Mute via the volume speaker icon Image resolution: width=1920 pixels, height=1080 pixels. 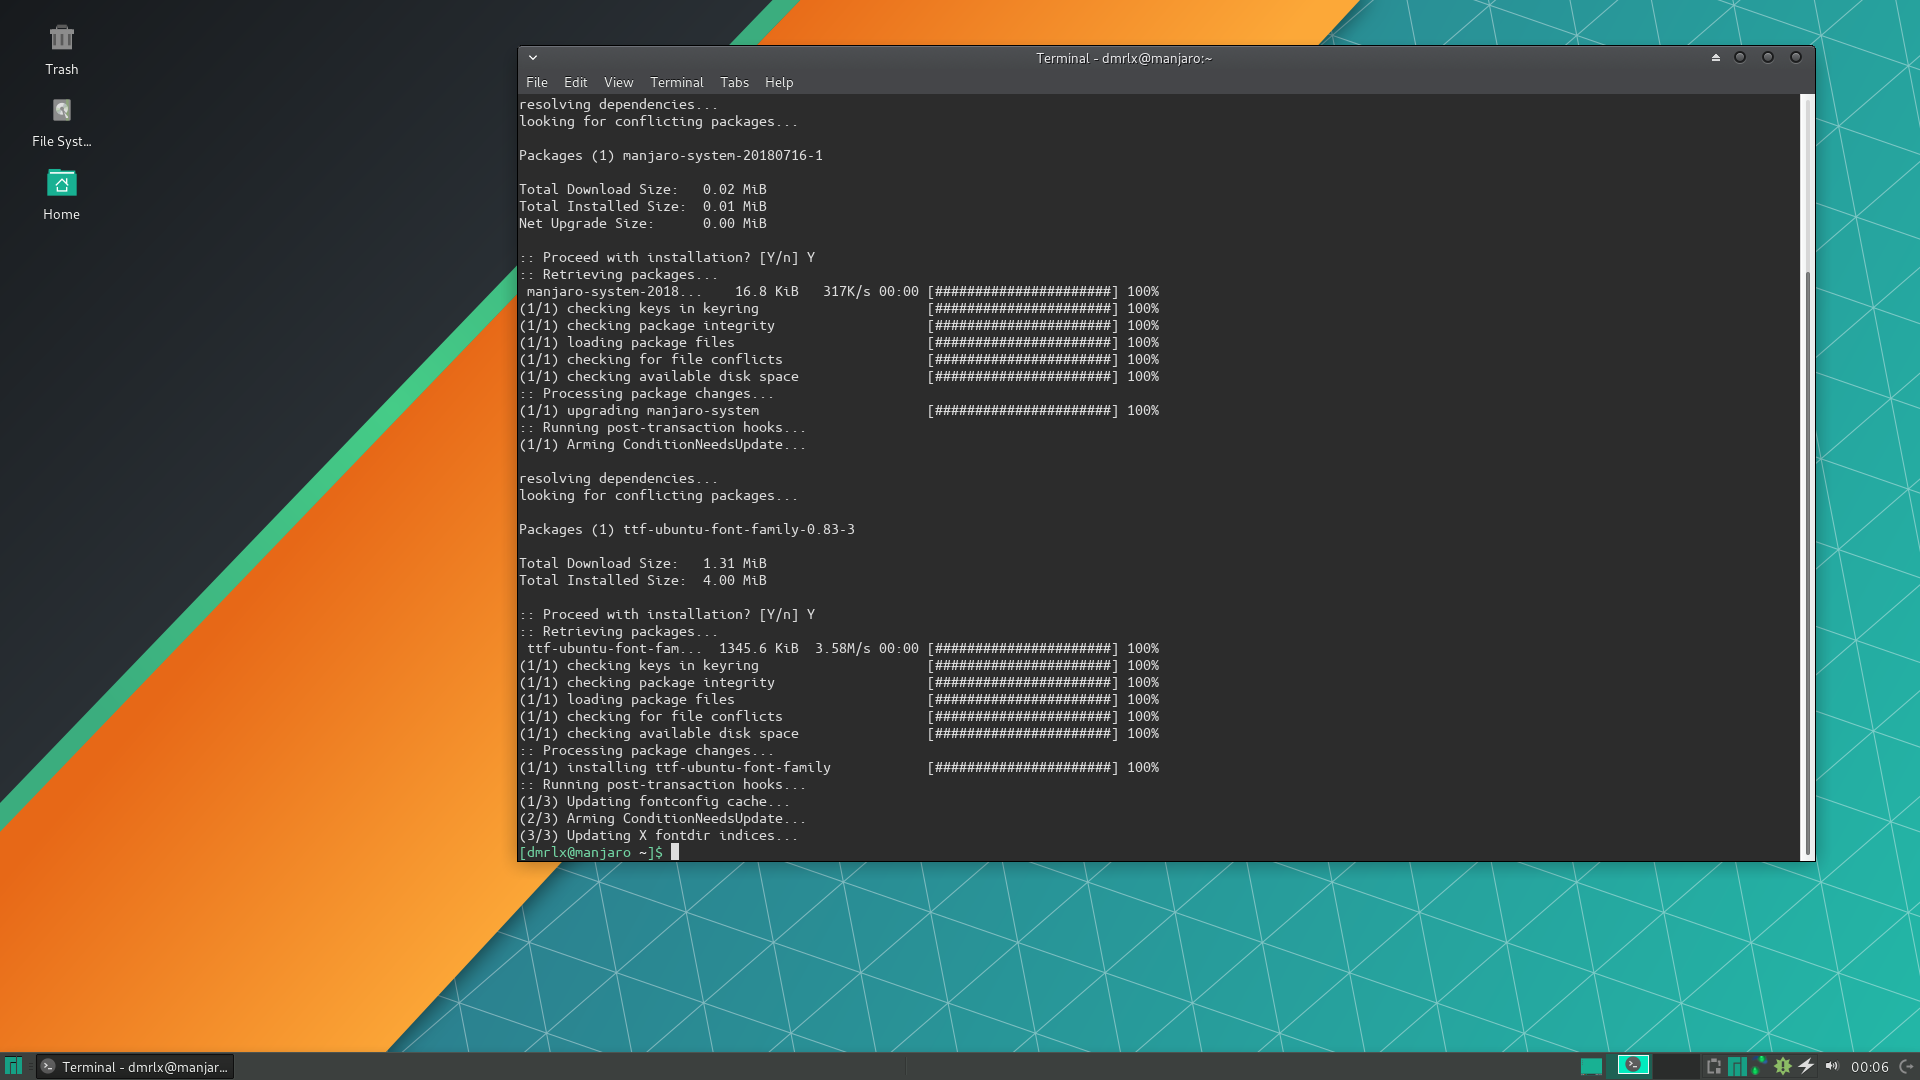click(x=1832, y=1066)
